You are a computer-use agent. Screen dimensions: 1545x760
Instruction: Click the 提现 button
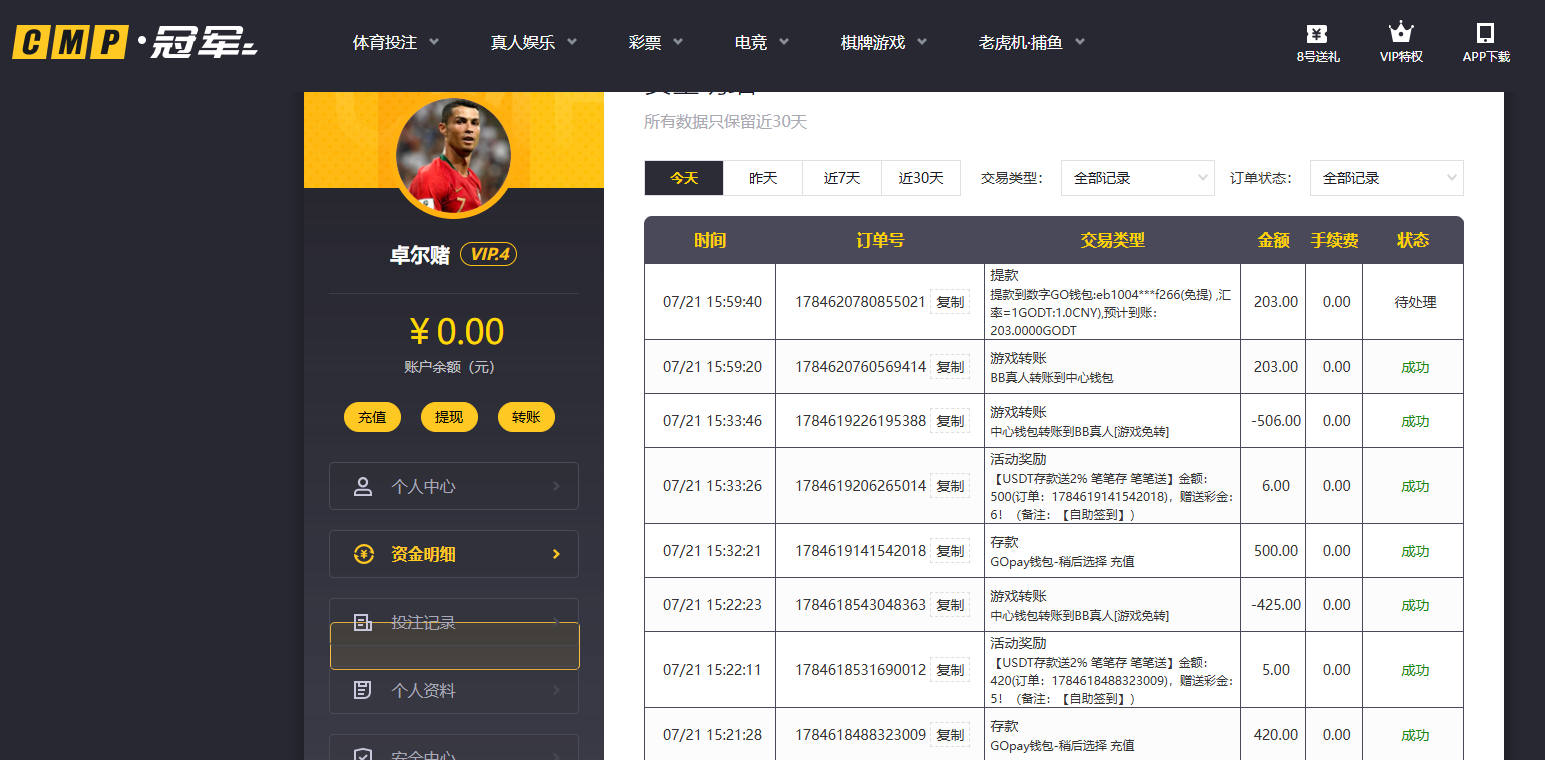pyautogui.click(x=449, y=417)
